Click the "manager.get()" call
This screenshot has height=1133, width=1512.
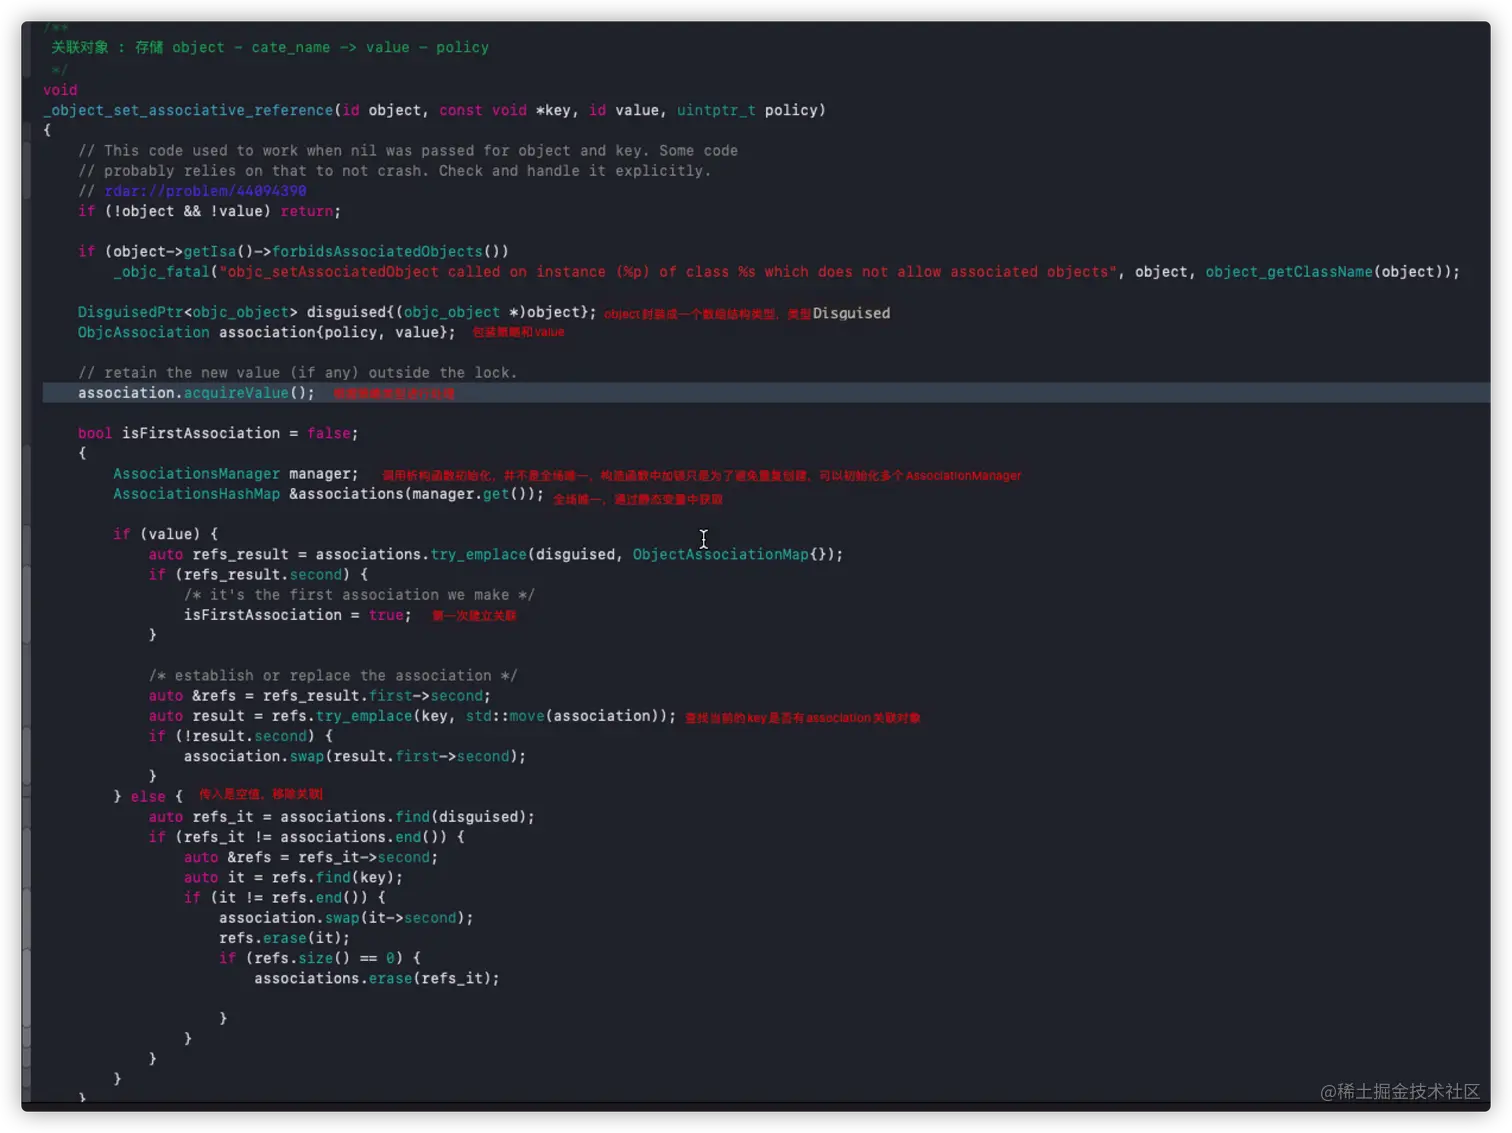470,494
